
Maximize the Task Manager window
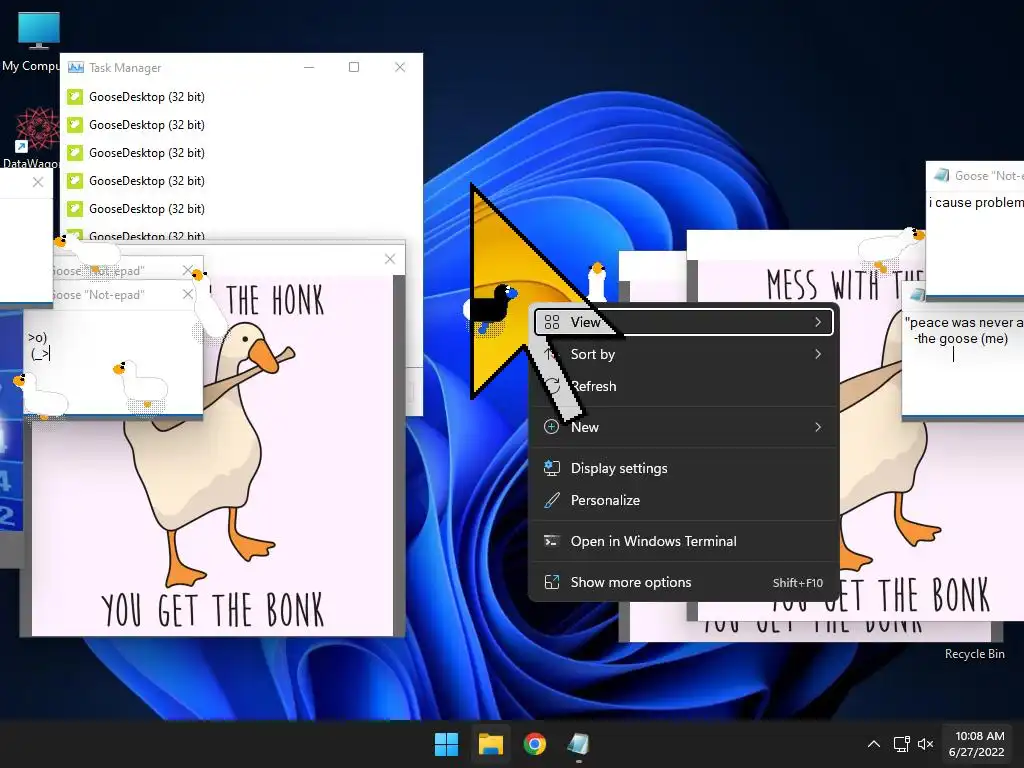(x=354, y=67)
